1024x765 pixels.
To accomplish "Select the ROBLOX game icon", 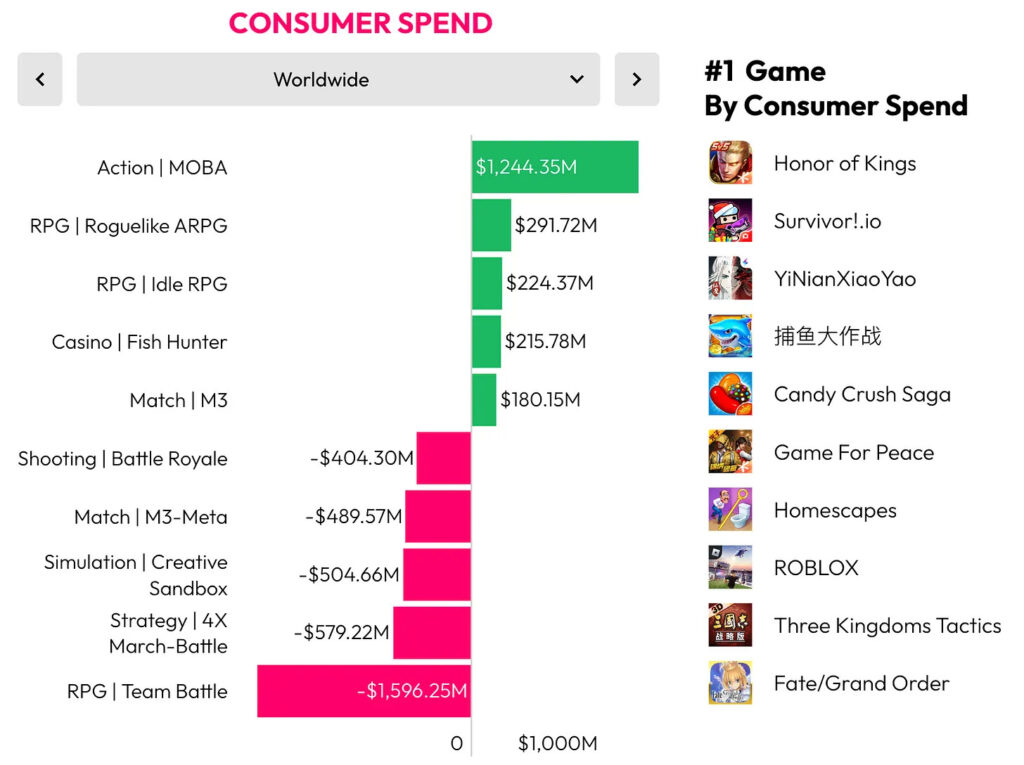I will pos(730,567).
